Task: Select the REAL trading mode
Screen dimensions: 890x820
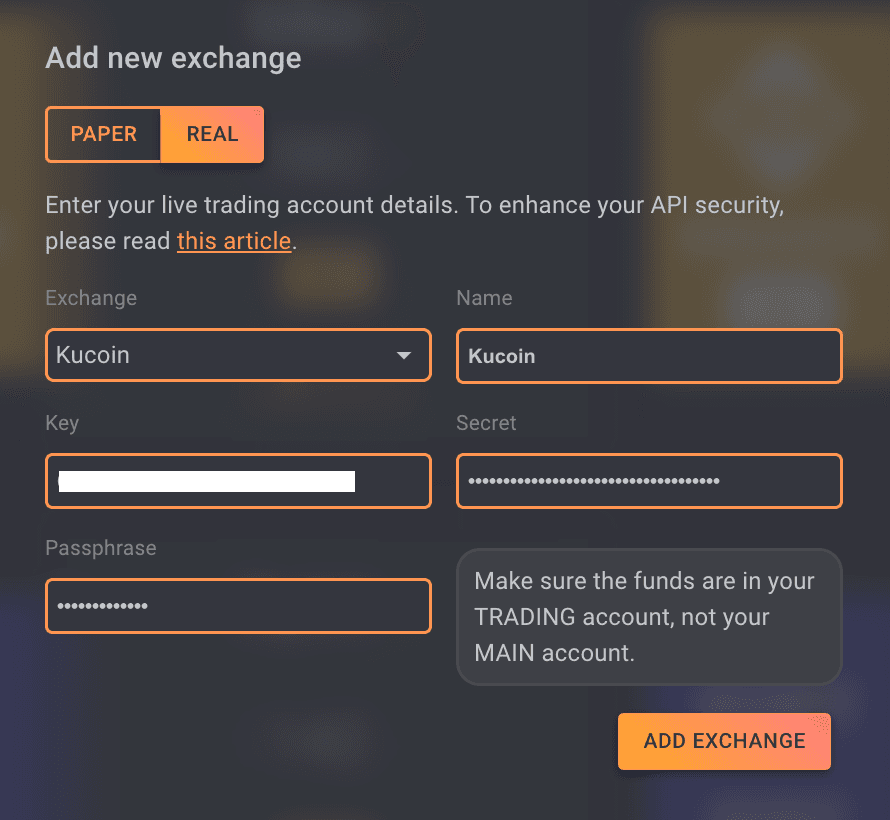Action: coord(212,134)
